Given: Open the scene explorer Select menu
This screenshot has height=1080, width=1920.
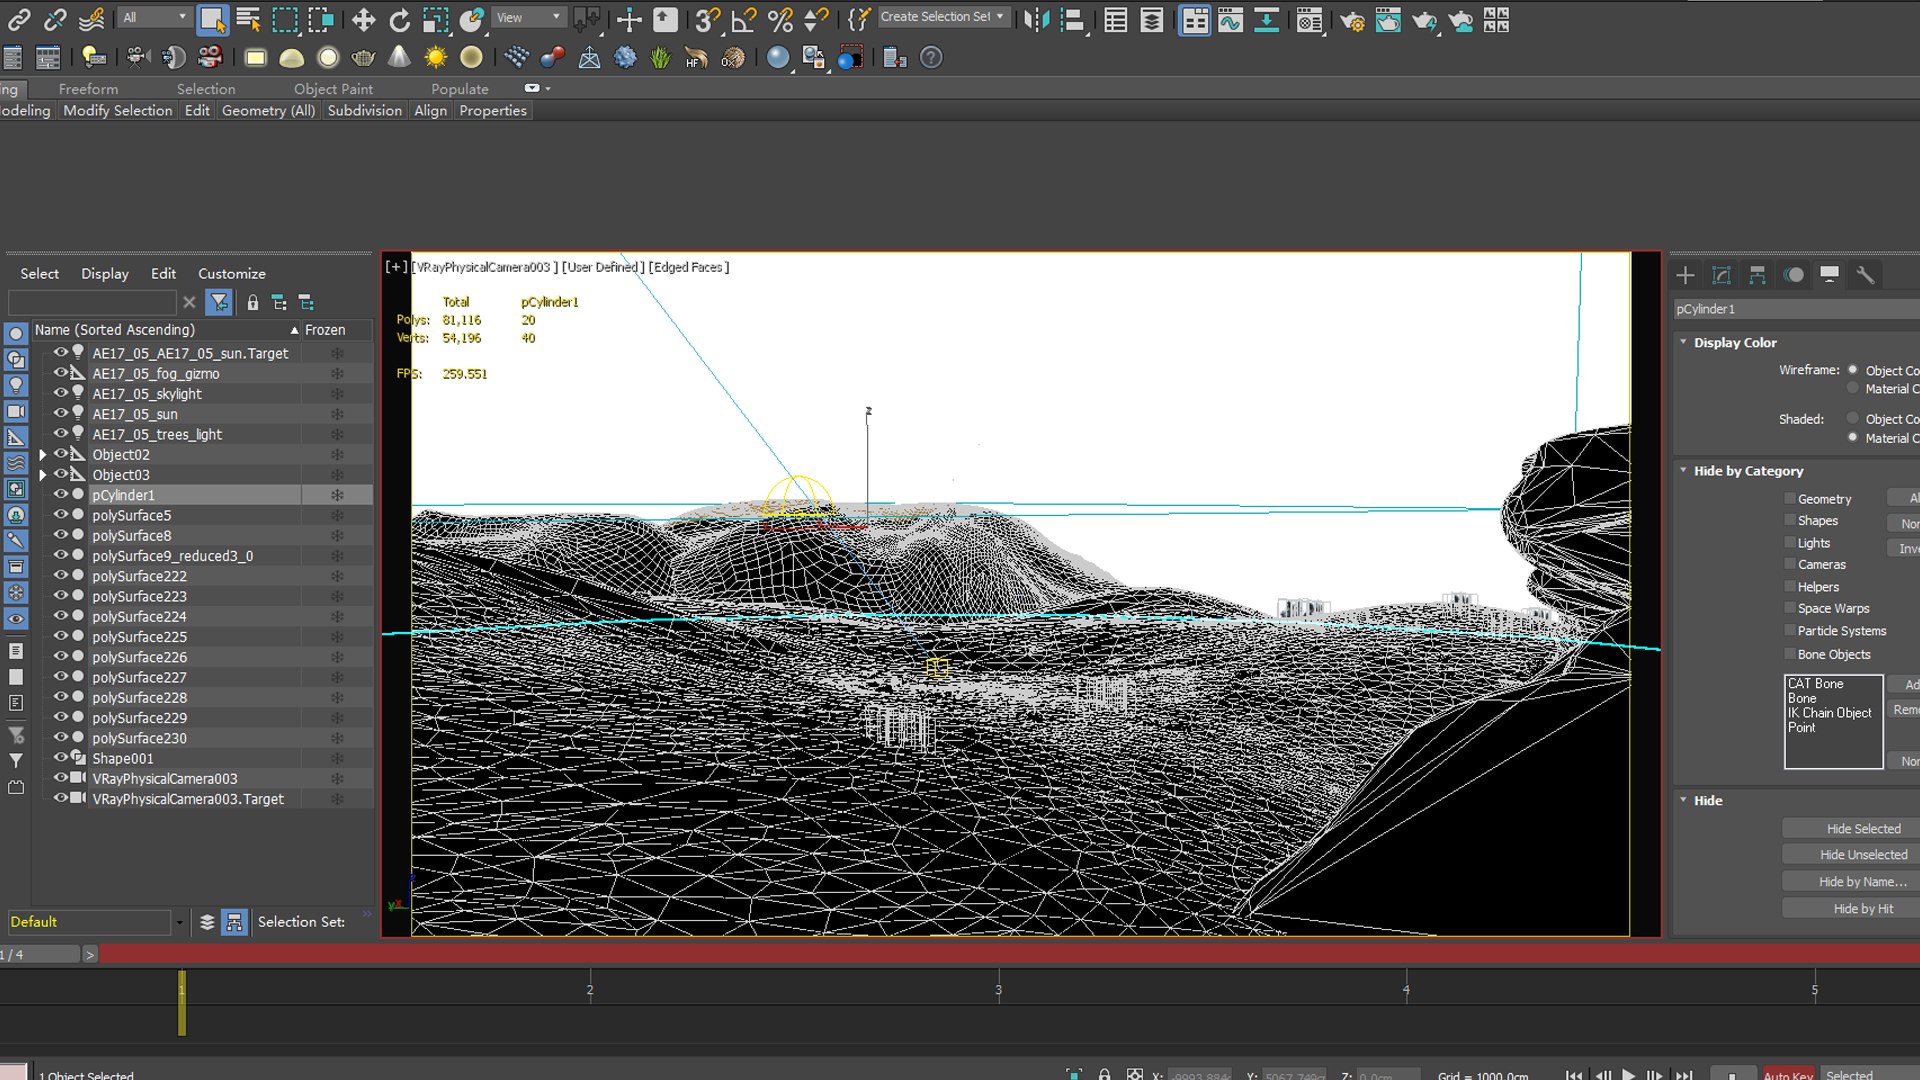Looking at the screenshot, I should [x=39, y=273].
